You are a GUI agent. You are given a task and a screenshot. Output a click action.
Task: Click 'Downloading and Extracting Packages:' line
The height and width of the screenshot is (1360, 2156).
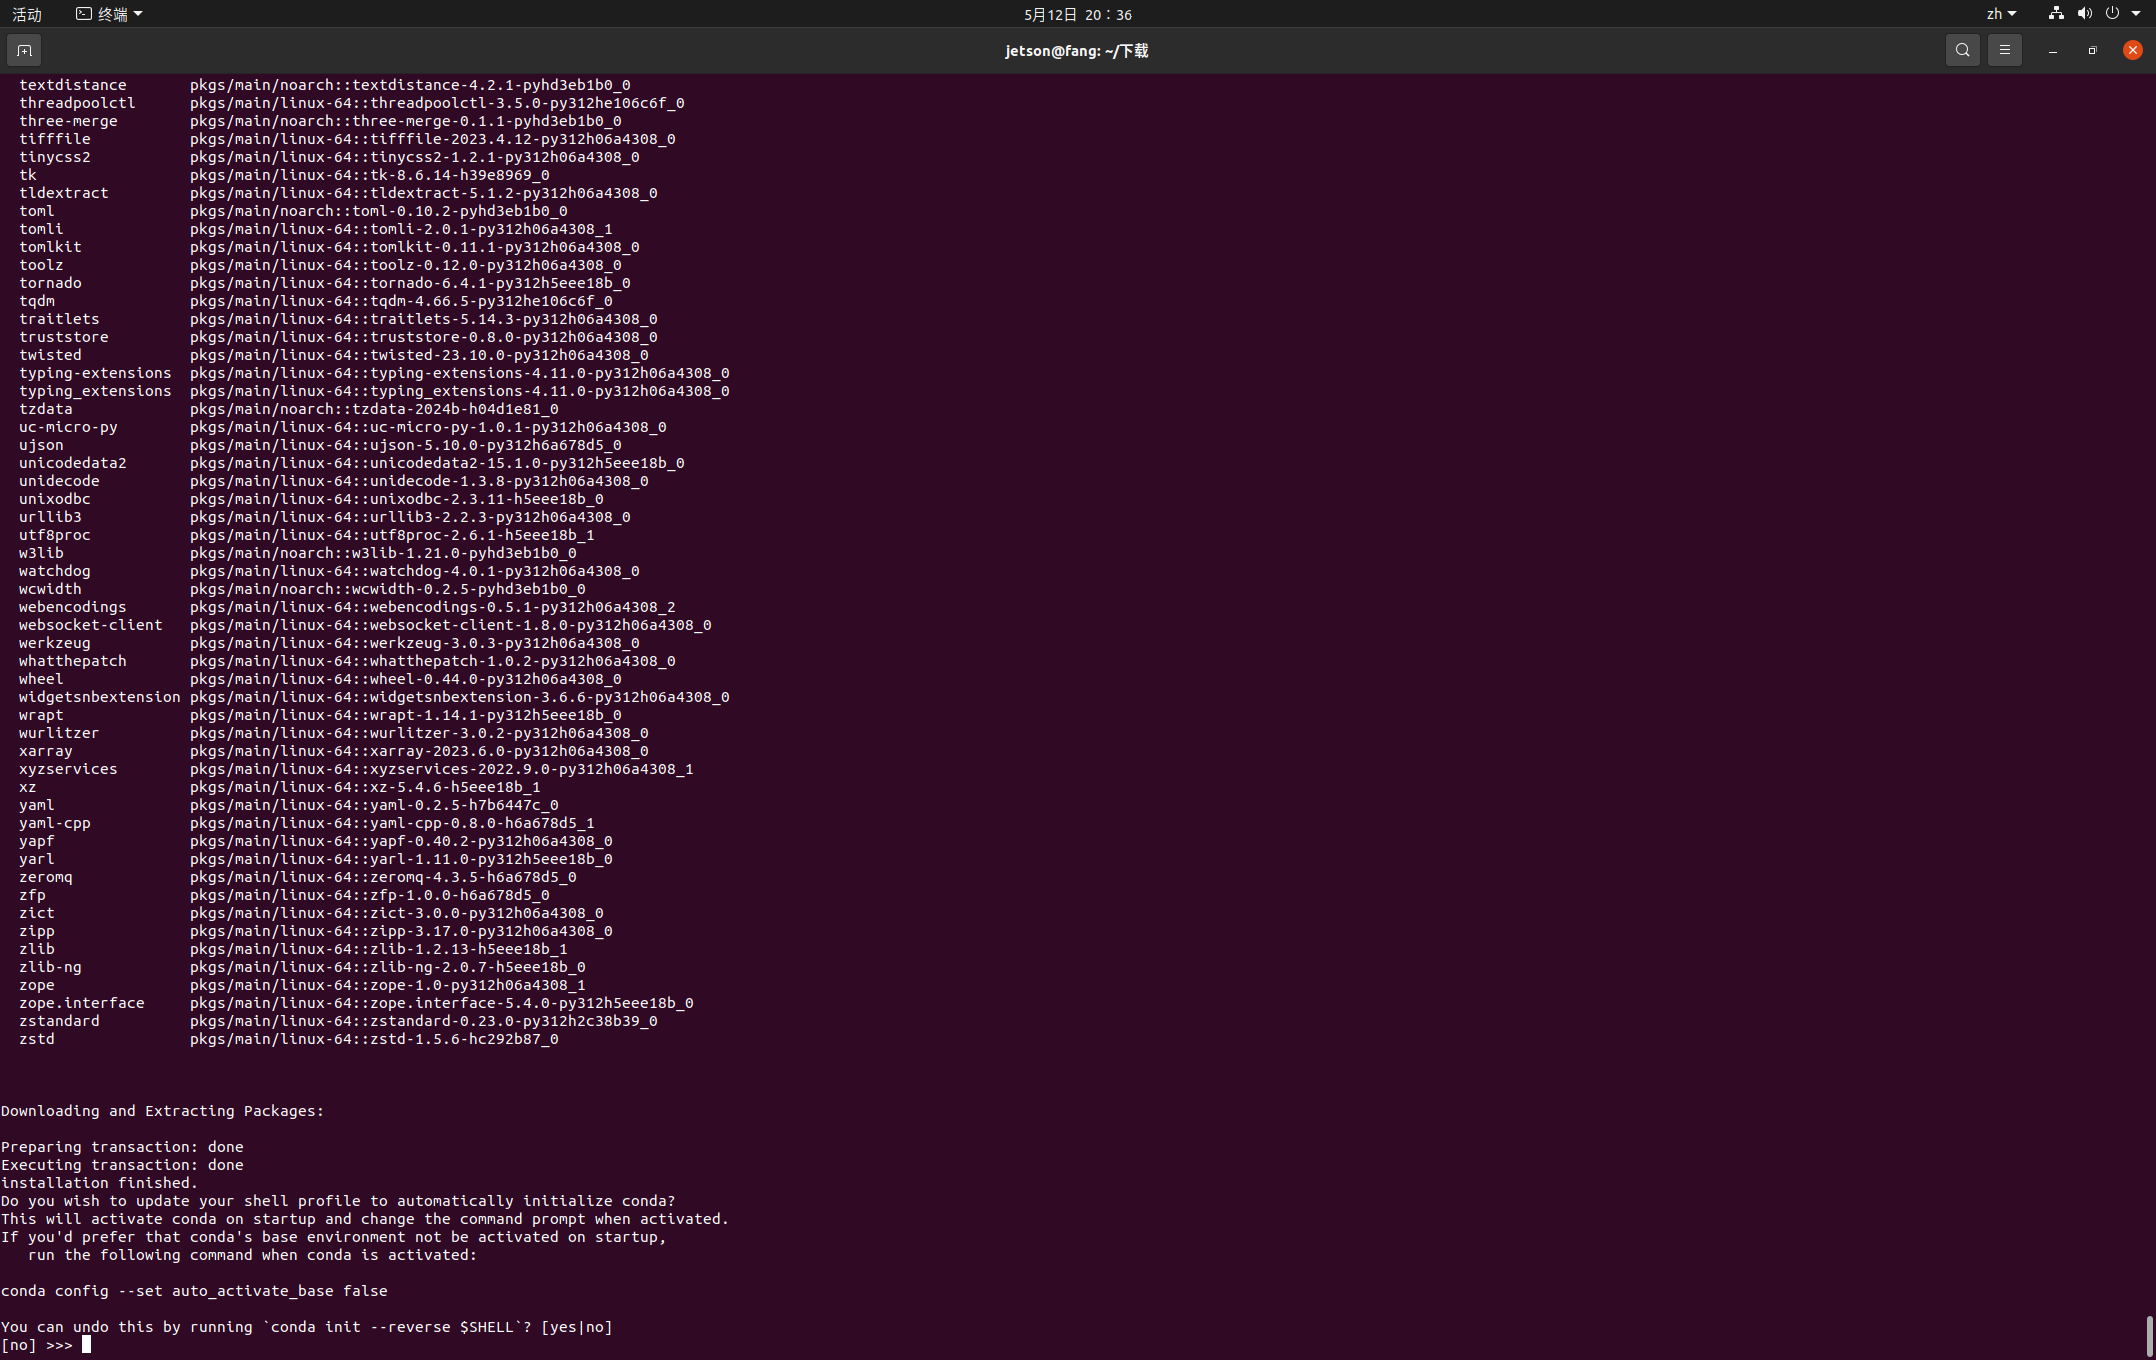coord(163,1111)
